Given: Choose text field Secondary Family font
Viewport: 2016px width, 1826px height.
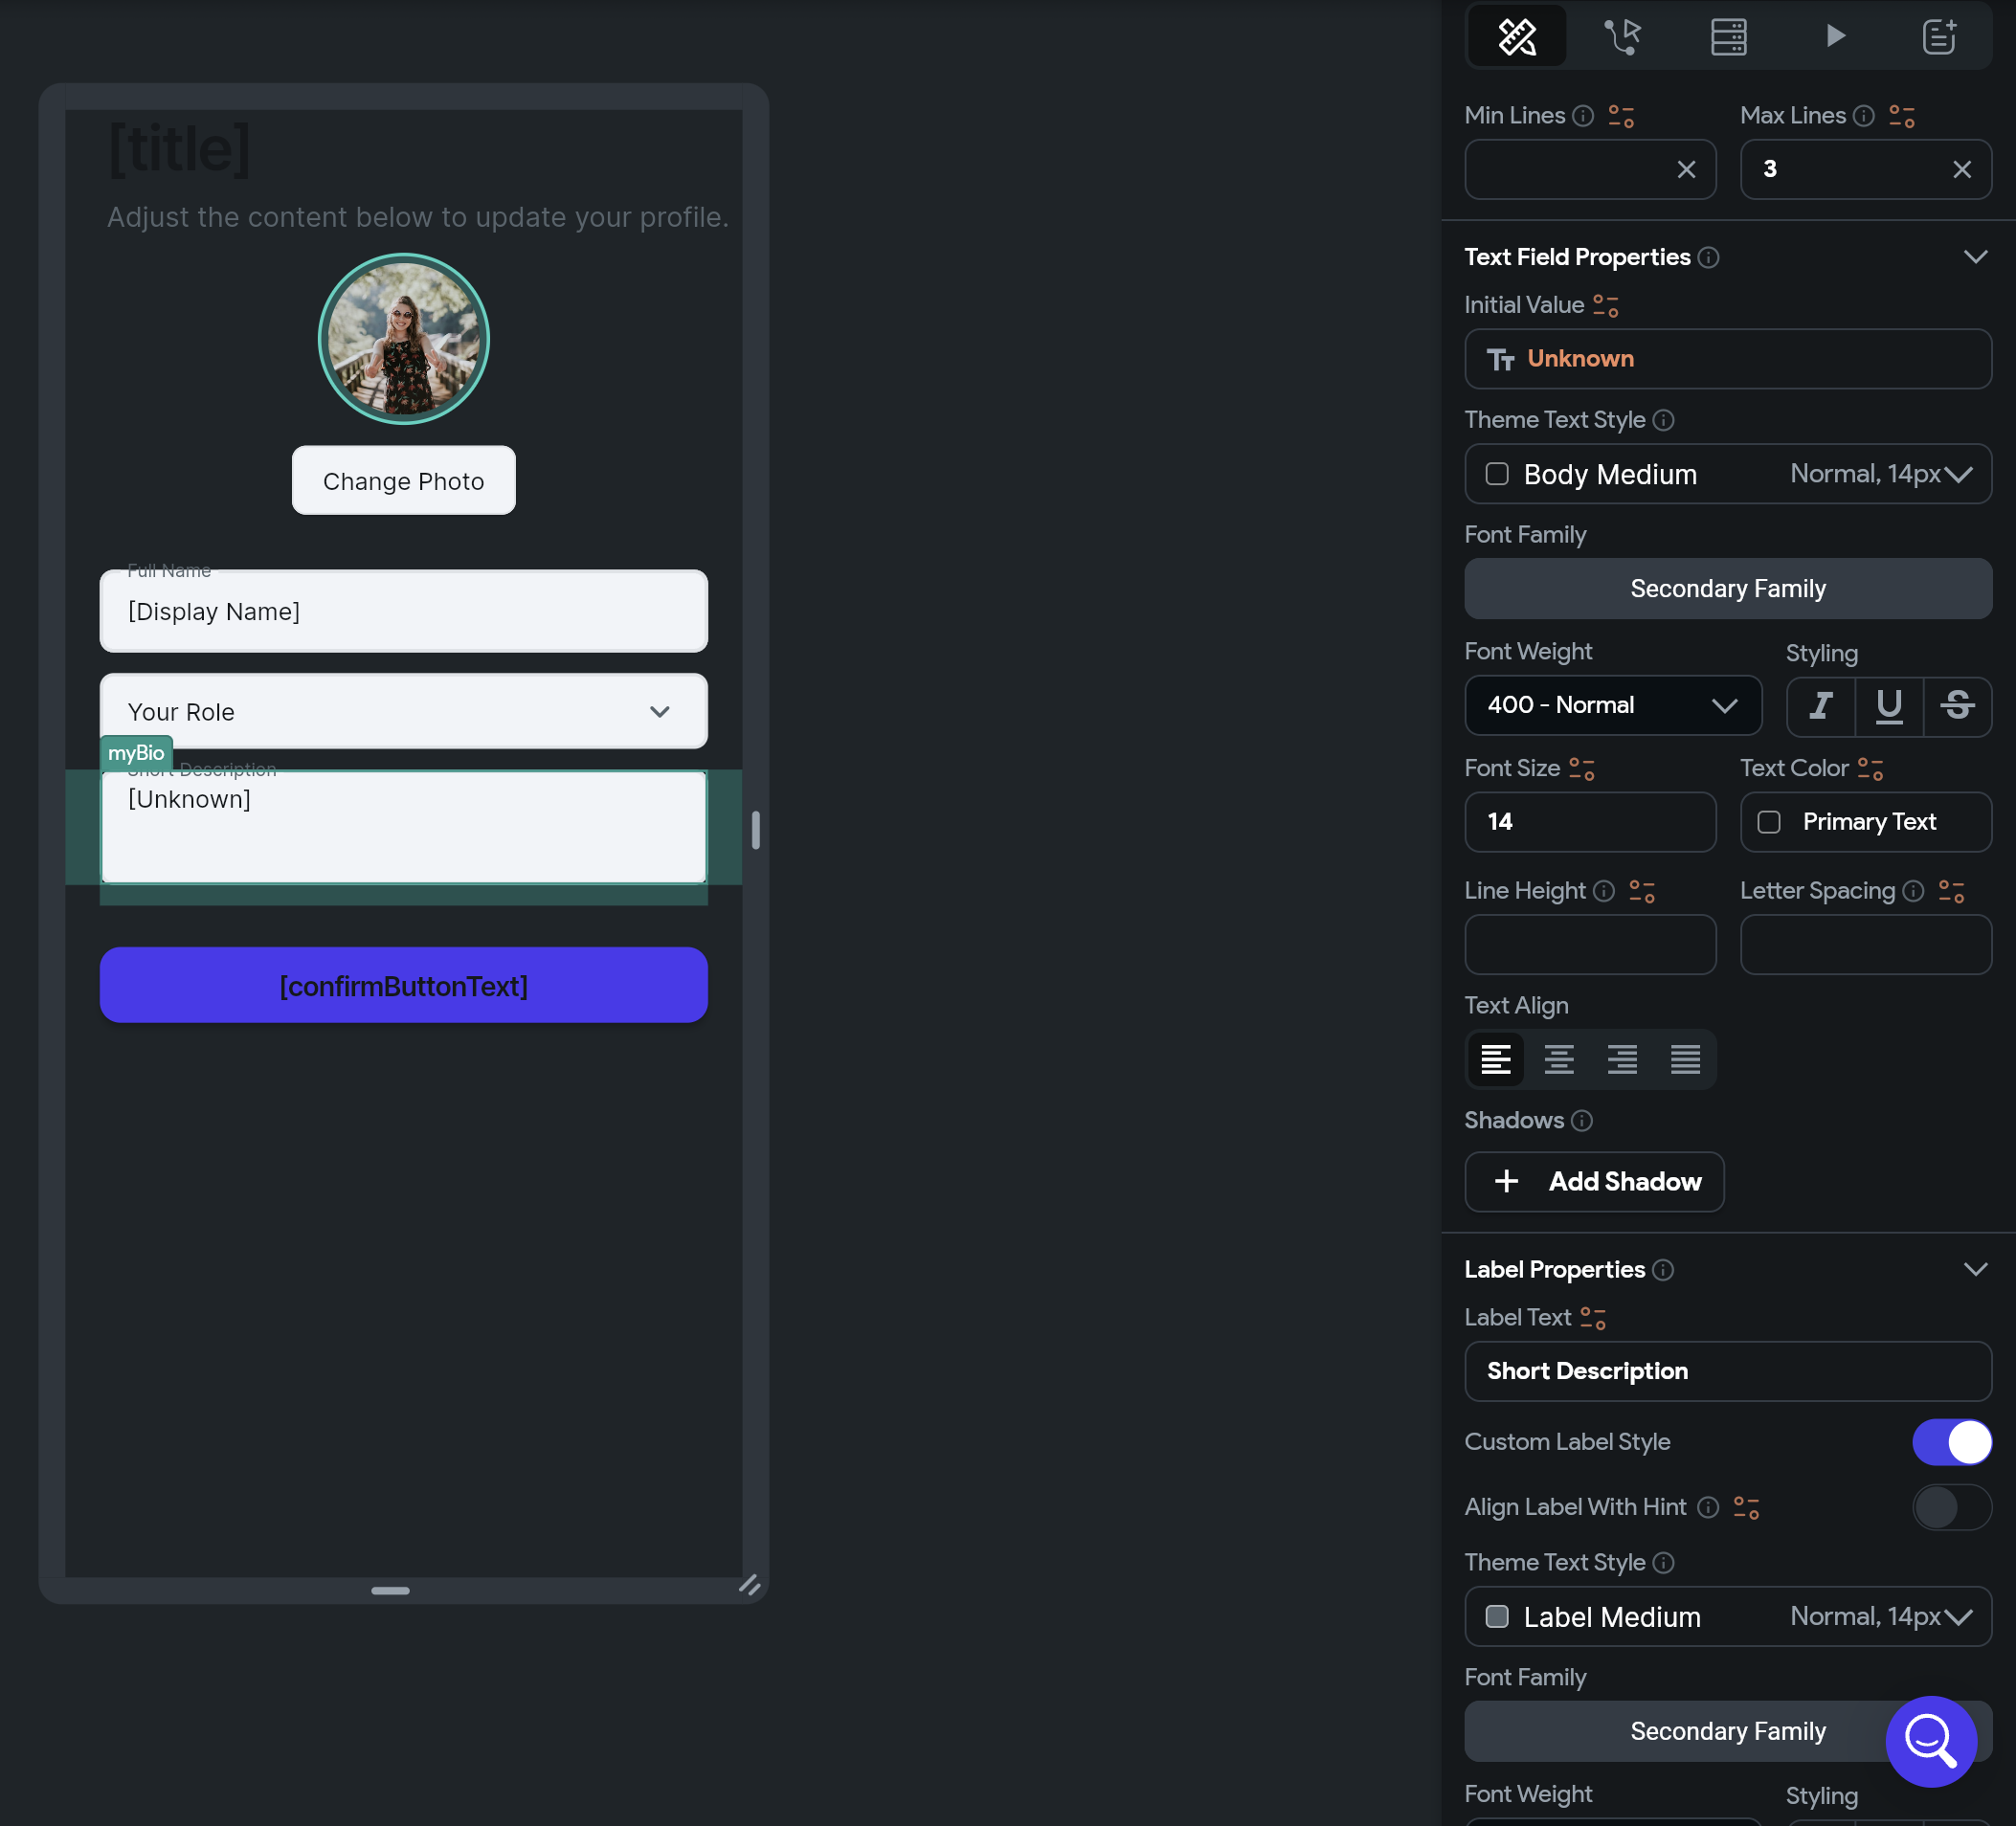Looking at the screenshot, I should 1727,589.
